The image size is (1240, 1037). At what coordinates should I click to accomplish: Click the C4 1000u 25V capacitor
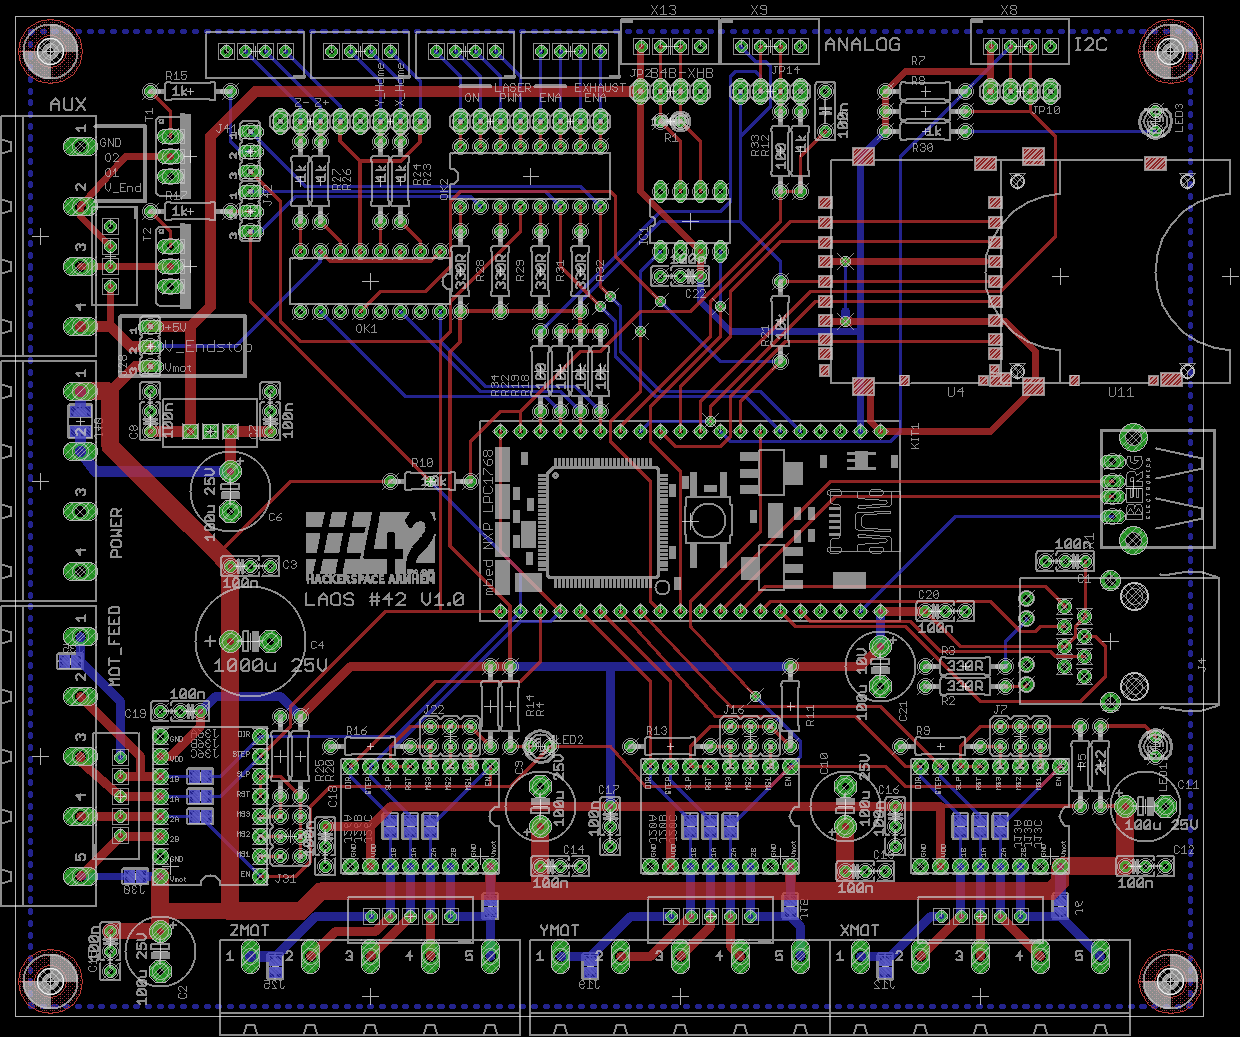(250, 640)
